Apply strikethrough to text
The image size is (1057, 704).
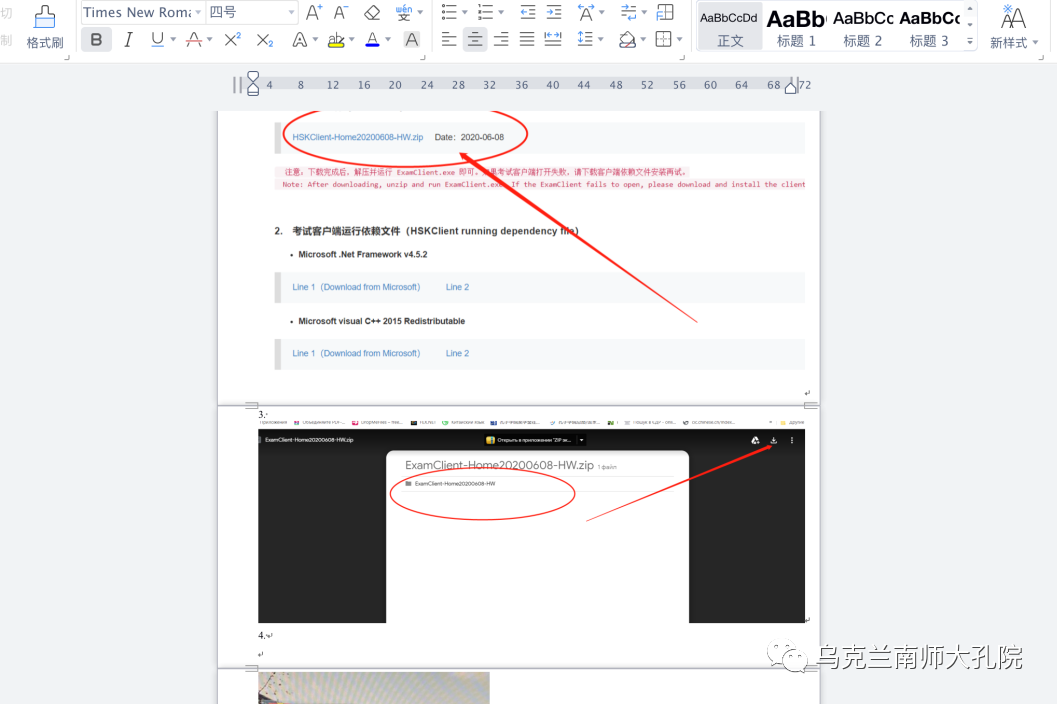click(194, 40)
